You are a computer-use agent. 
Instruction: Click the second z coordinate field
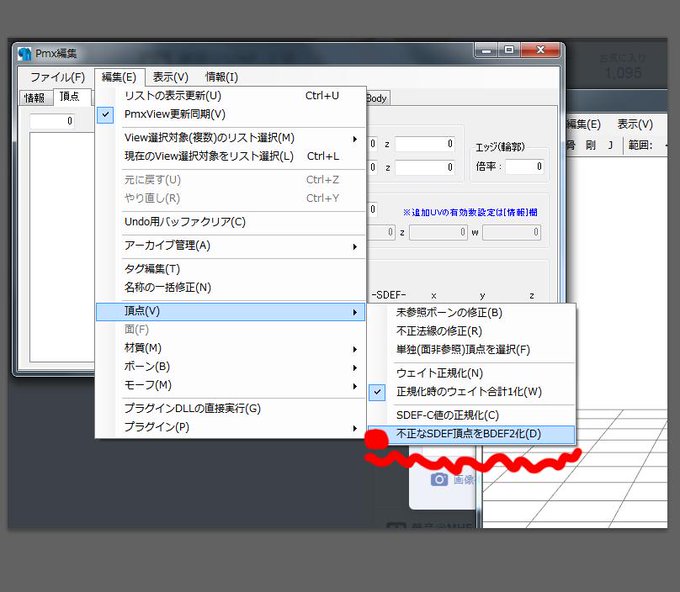pos(425,167)
